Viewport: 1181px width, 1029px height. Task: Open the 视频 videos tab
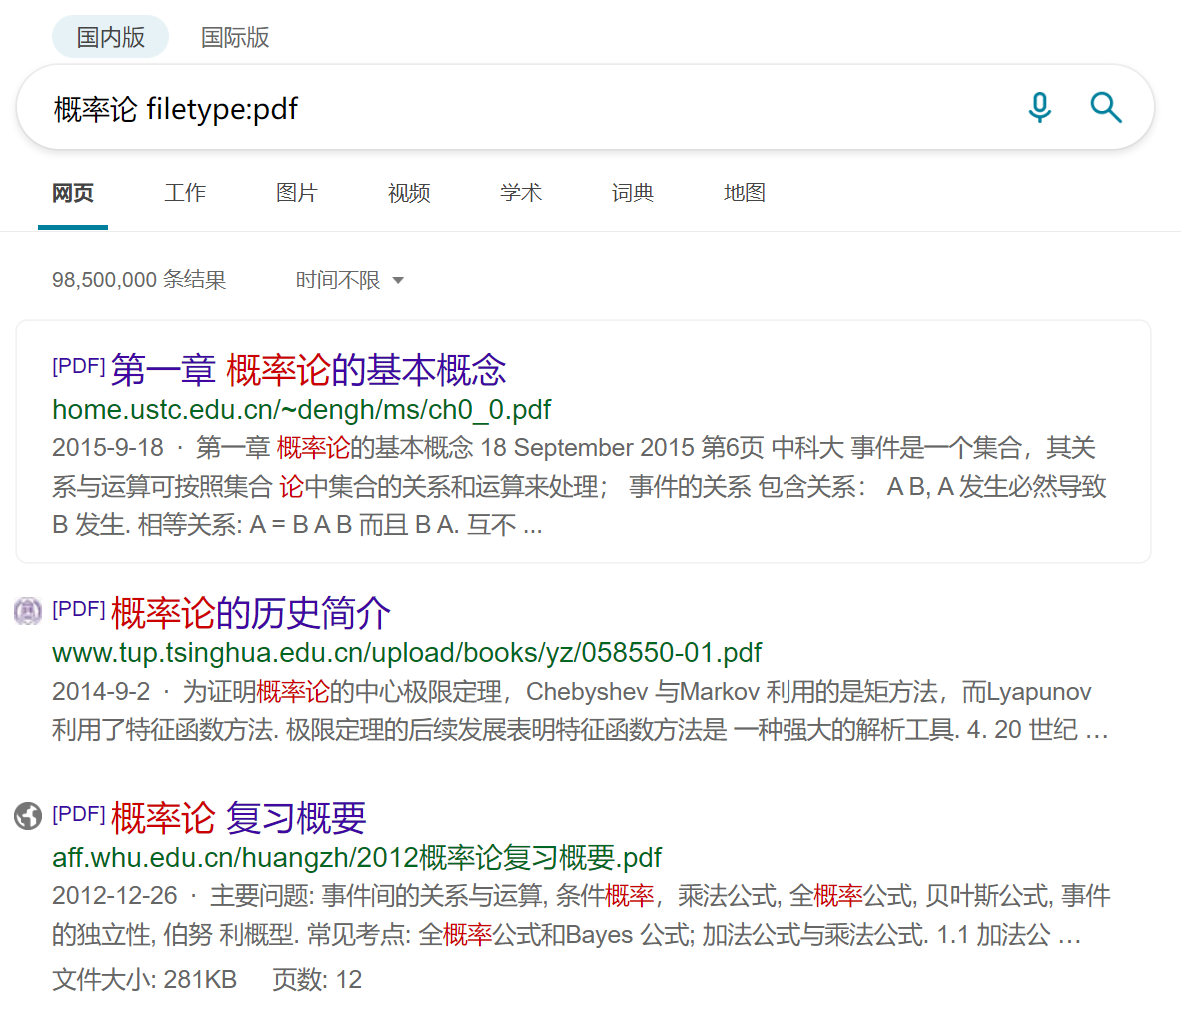coord(409,193)
